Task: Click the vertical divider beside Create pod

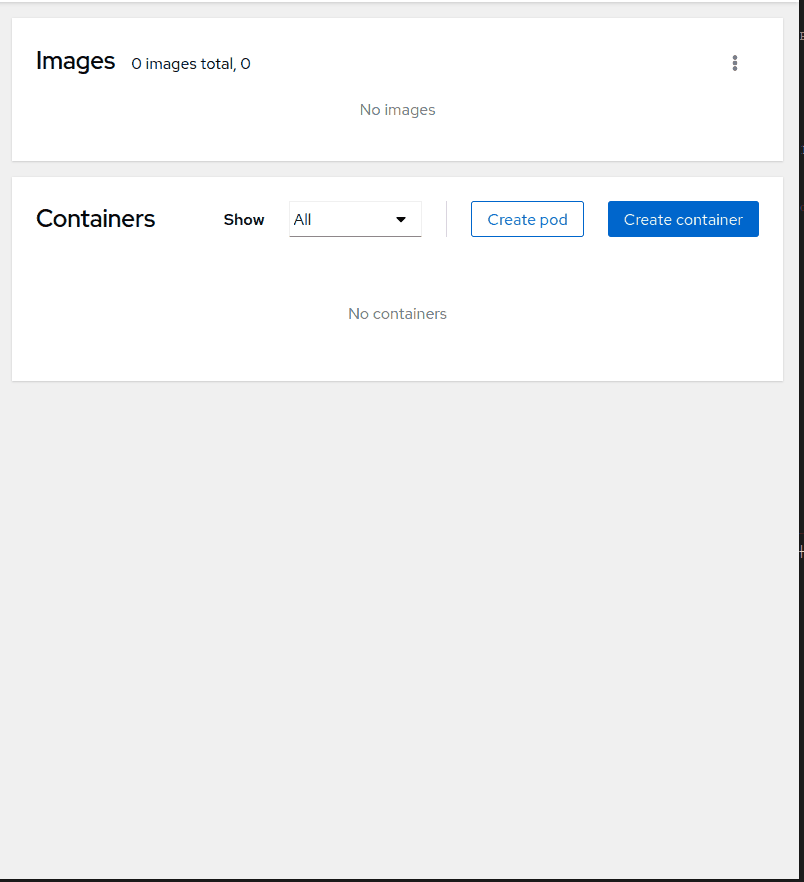Action: [446, 219]
